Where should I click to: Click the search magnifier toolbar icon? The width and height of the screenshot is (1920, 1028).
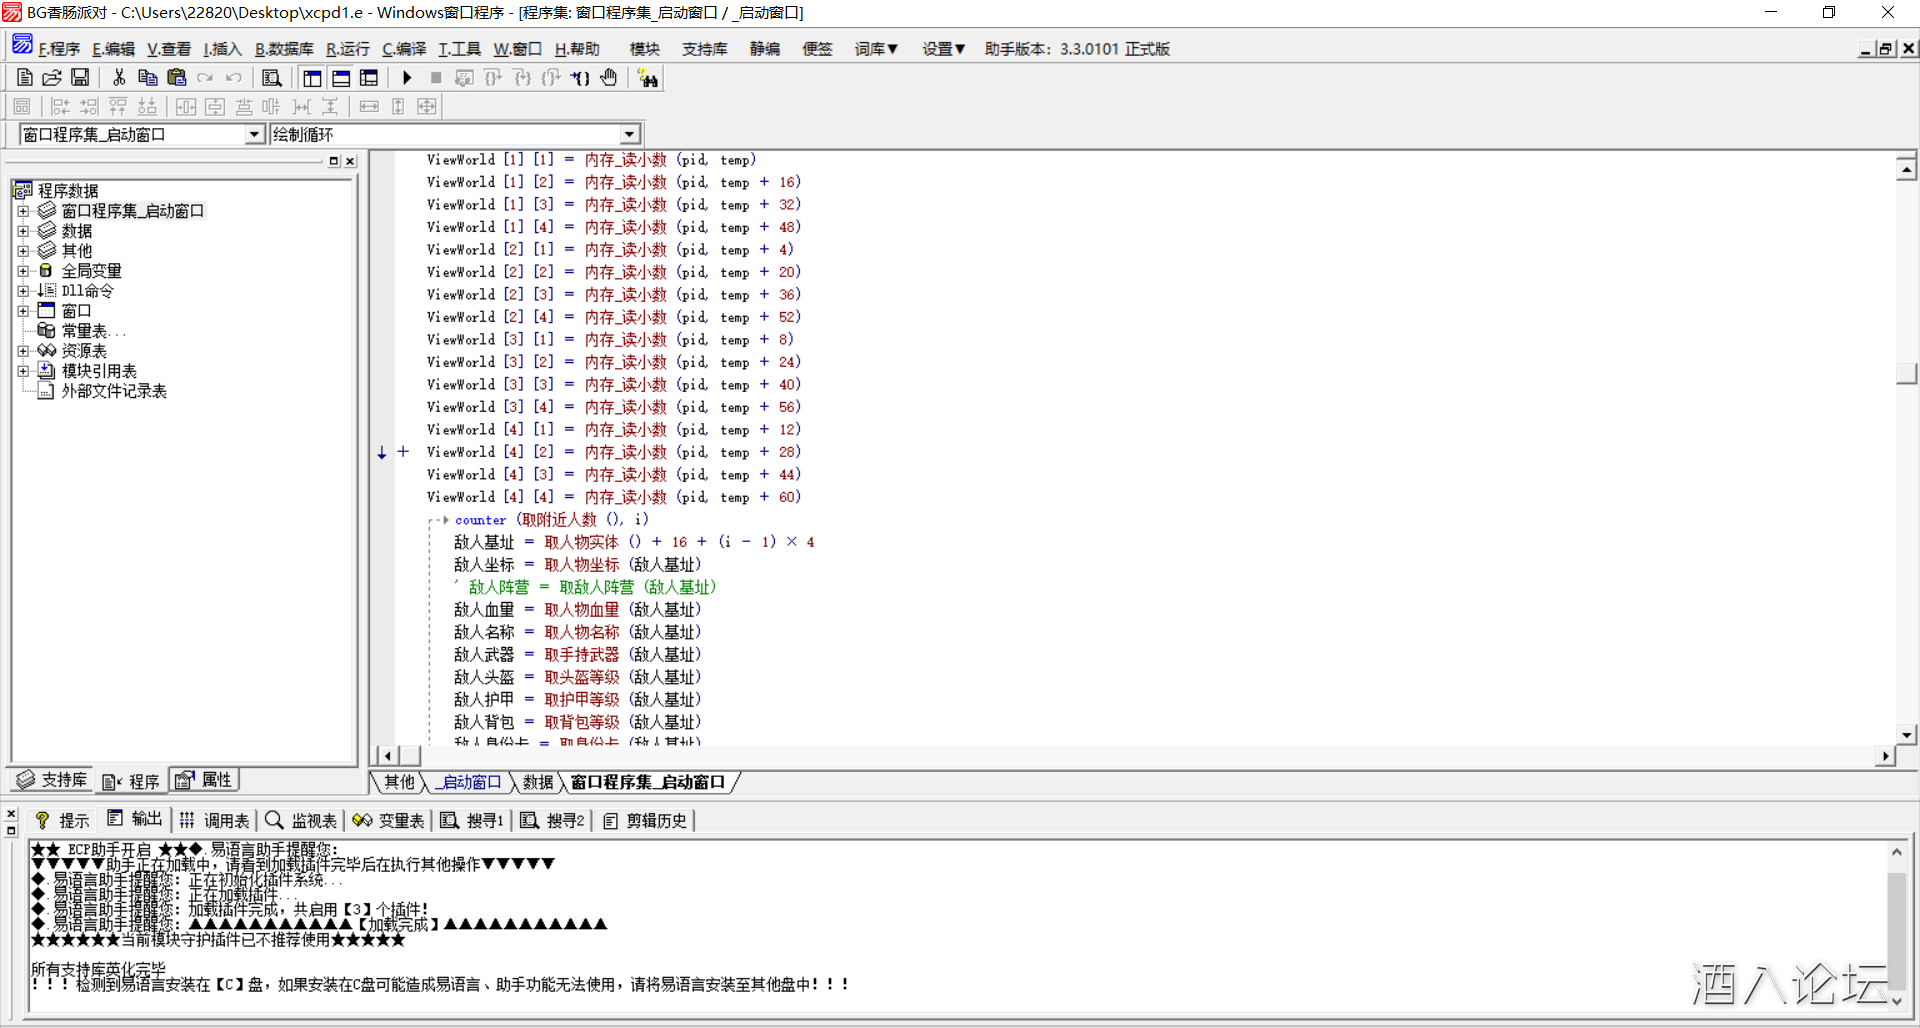click(x=271, y=78)
